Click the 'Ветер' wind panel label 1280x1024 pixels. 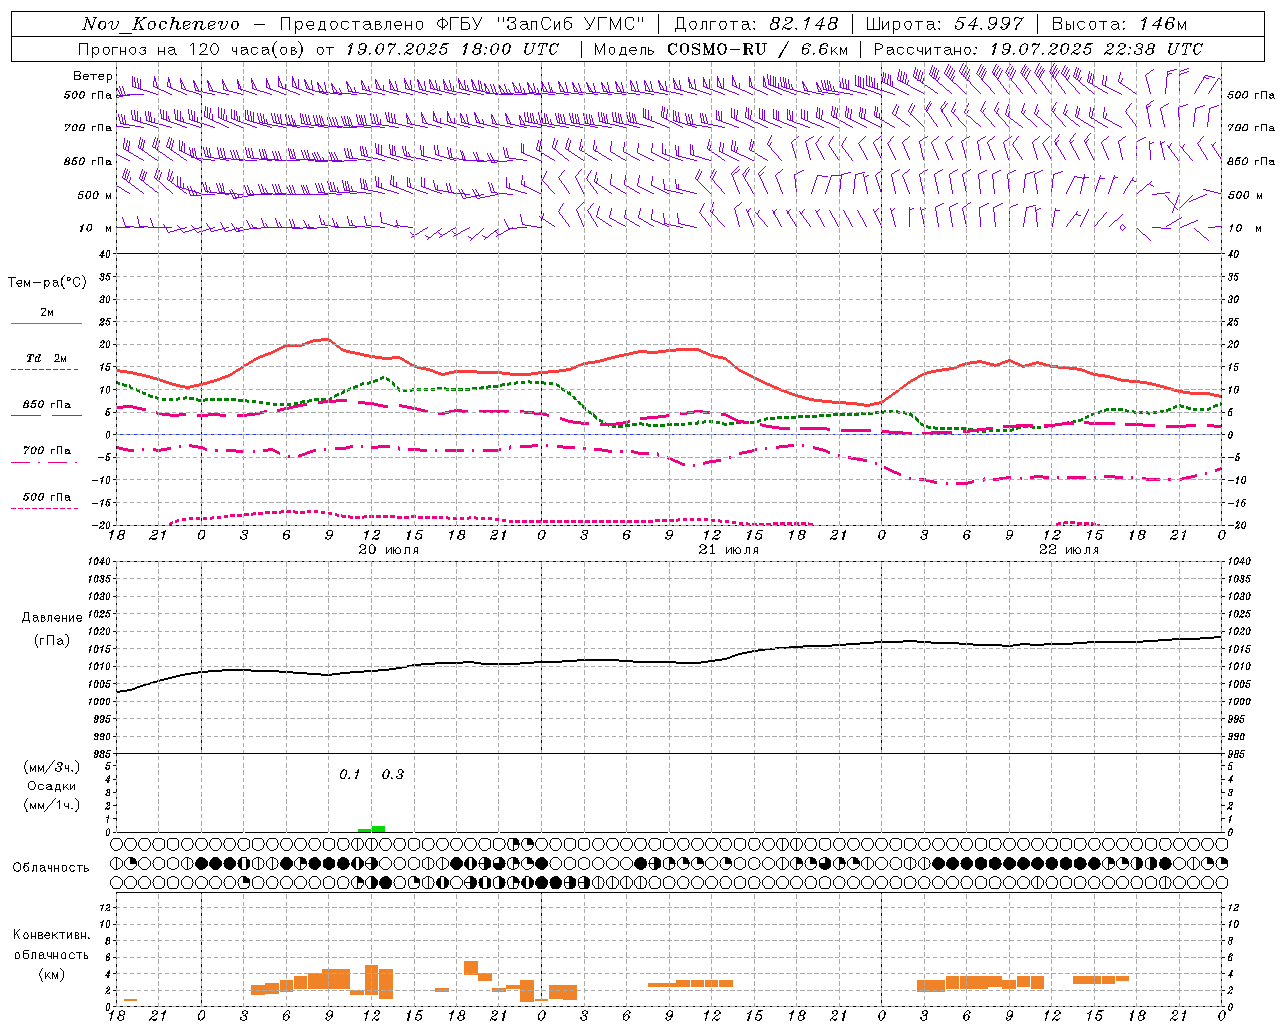(x=92, y=76)
